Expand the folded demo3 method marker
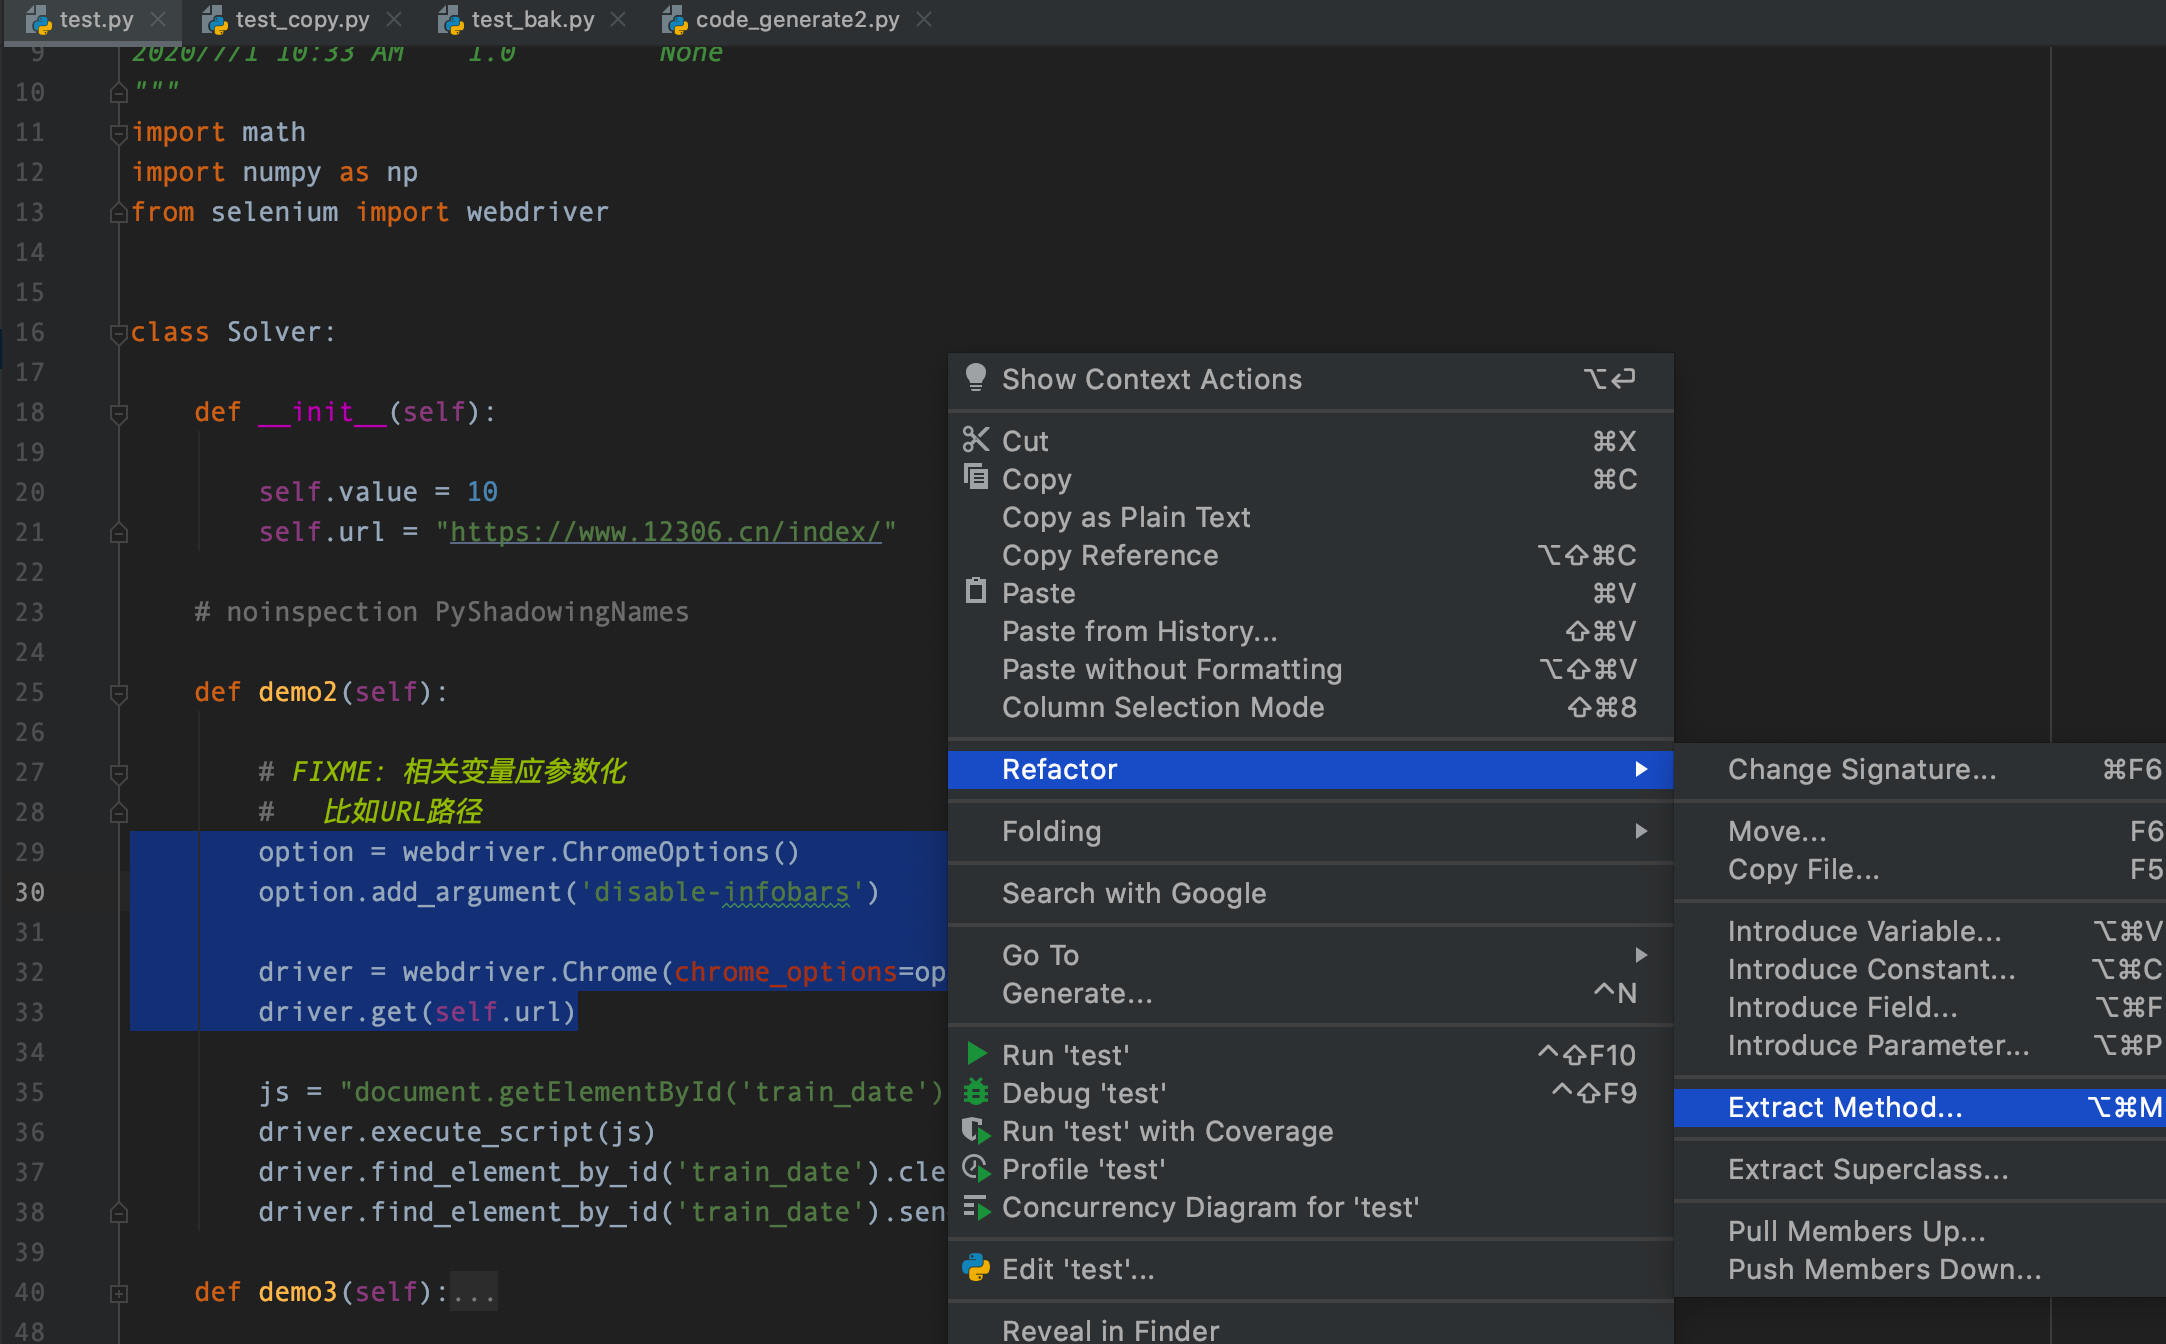The width and height of the screenshot is (2166, 1344). [118, 1293]
